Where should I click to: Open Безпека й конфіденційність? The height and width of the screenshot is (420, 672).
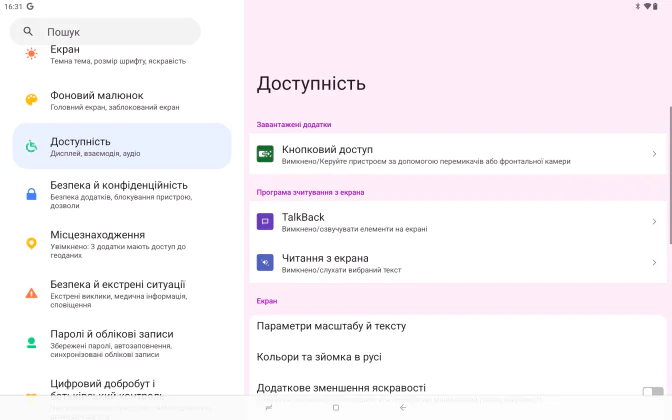pyautogui.click(x=122, y=194)
